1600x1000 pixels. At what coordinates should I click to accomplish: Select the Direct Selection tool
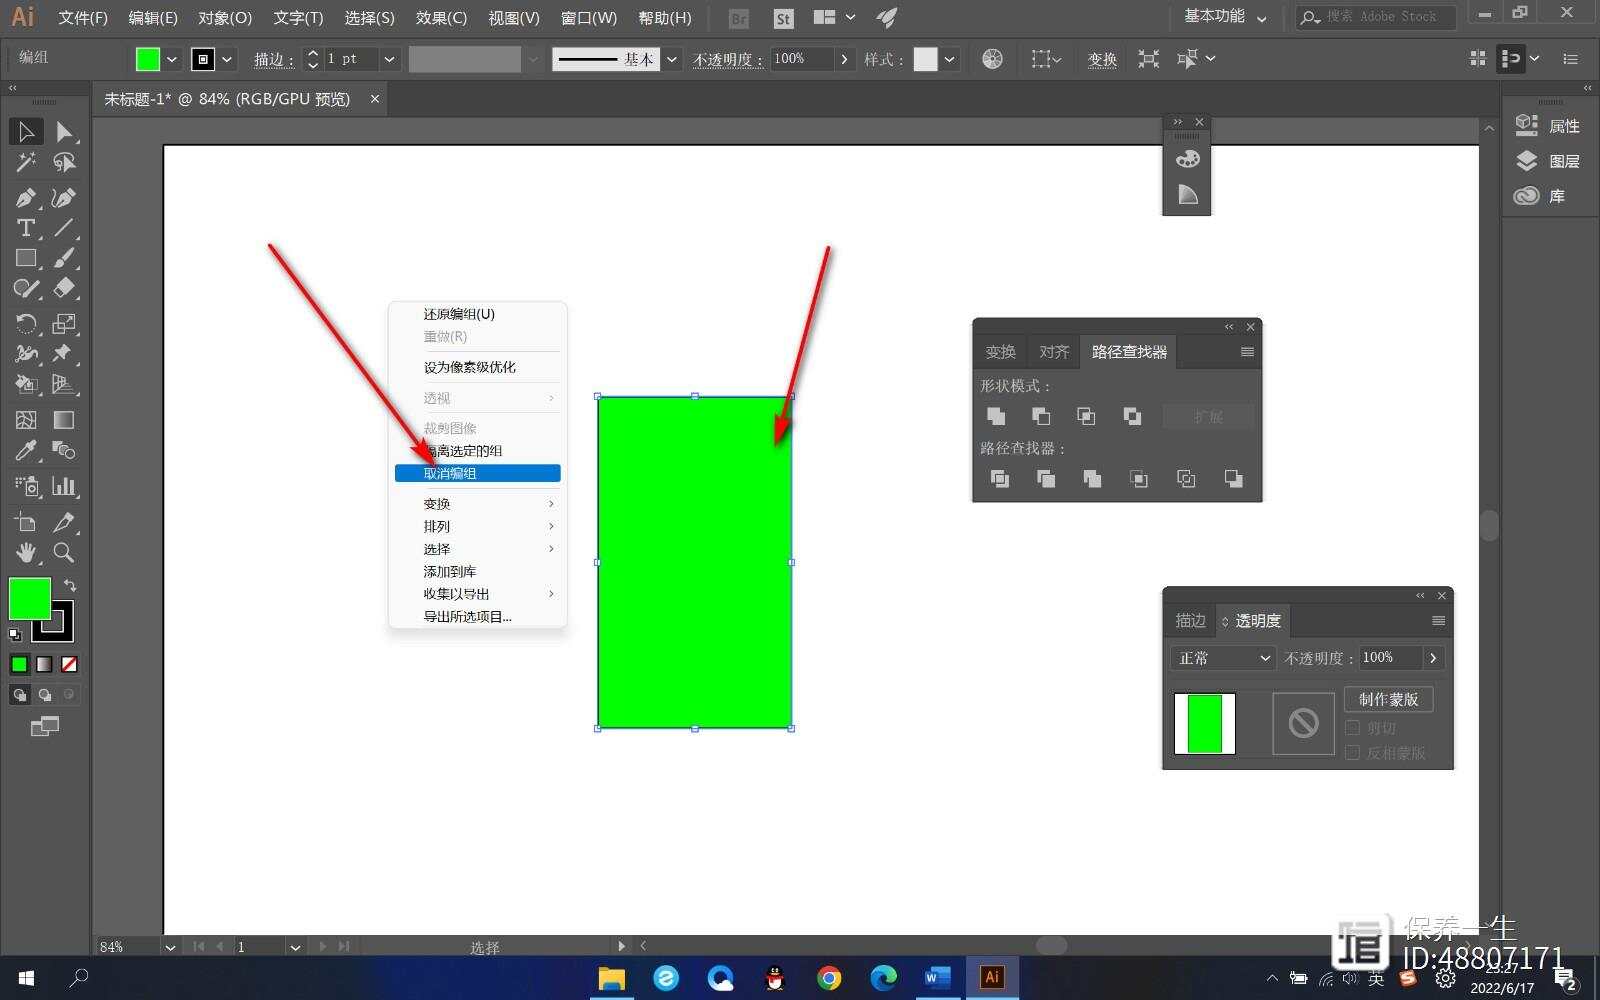click(x=64, y=131)
